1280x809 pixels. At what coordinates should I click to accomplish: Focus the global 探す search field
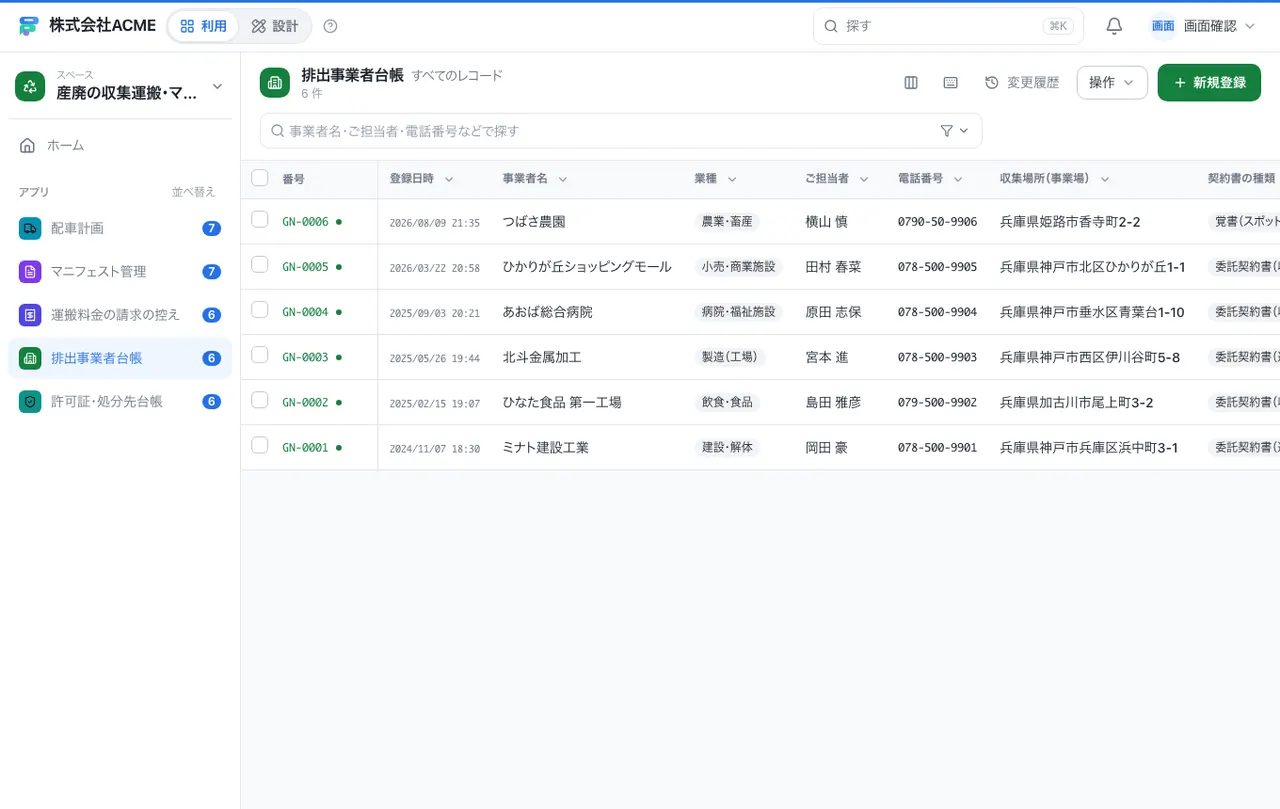point(948,26)
